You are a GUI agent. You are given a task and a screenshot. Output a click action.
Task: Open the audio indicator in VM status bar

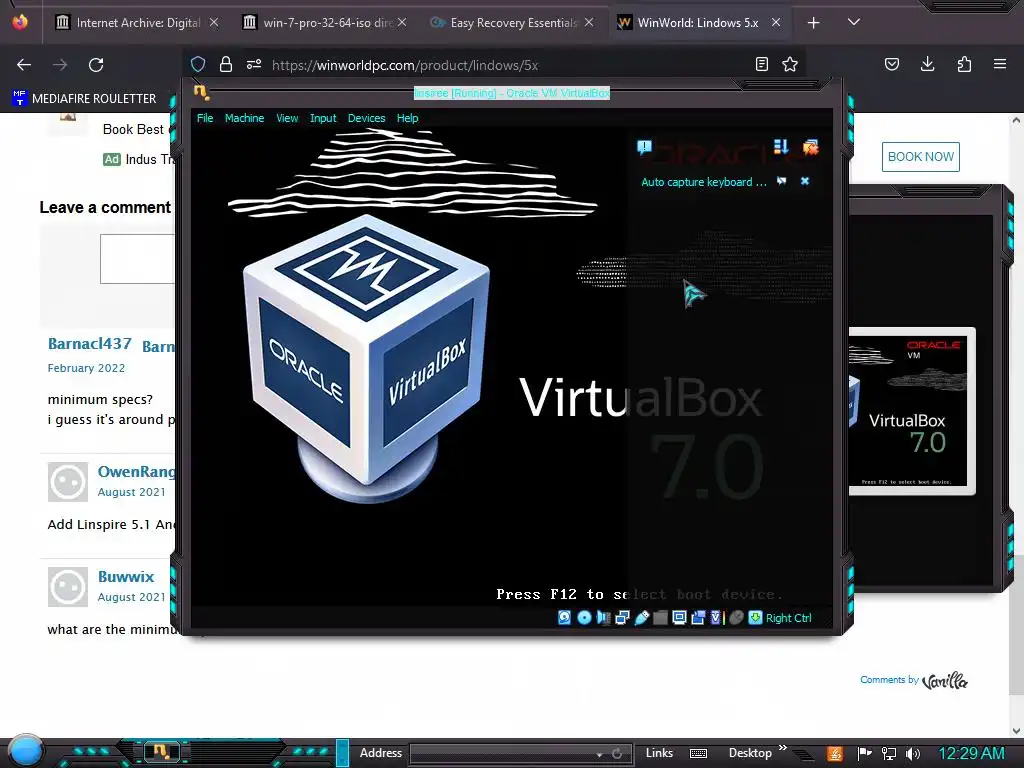pos(603,618)
